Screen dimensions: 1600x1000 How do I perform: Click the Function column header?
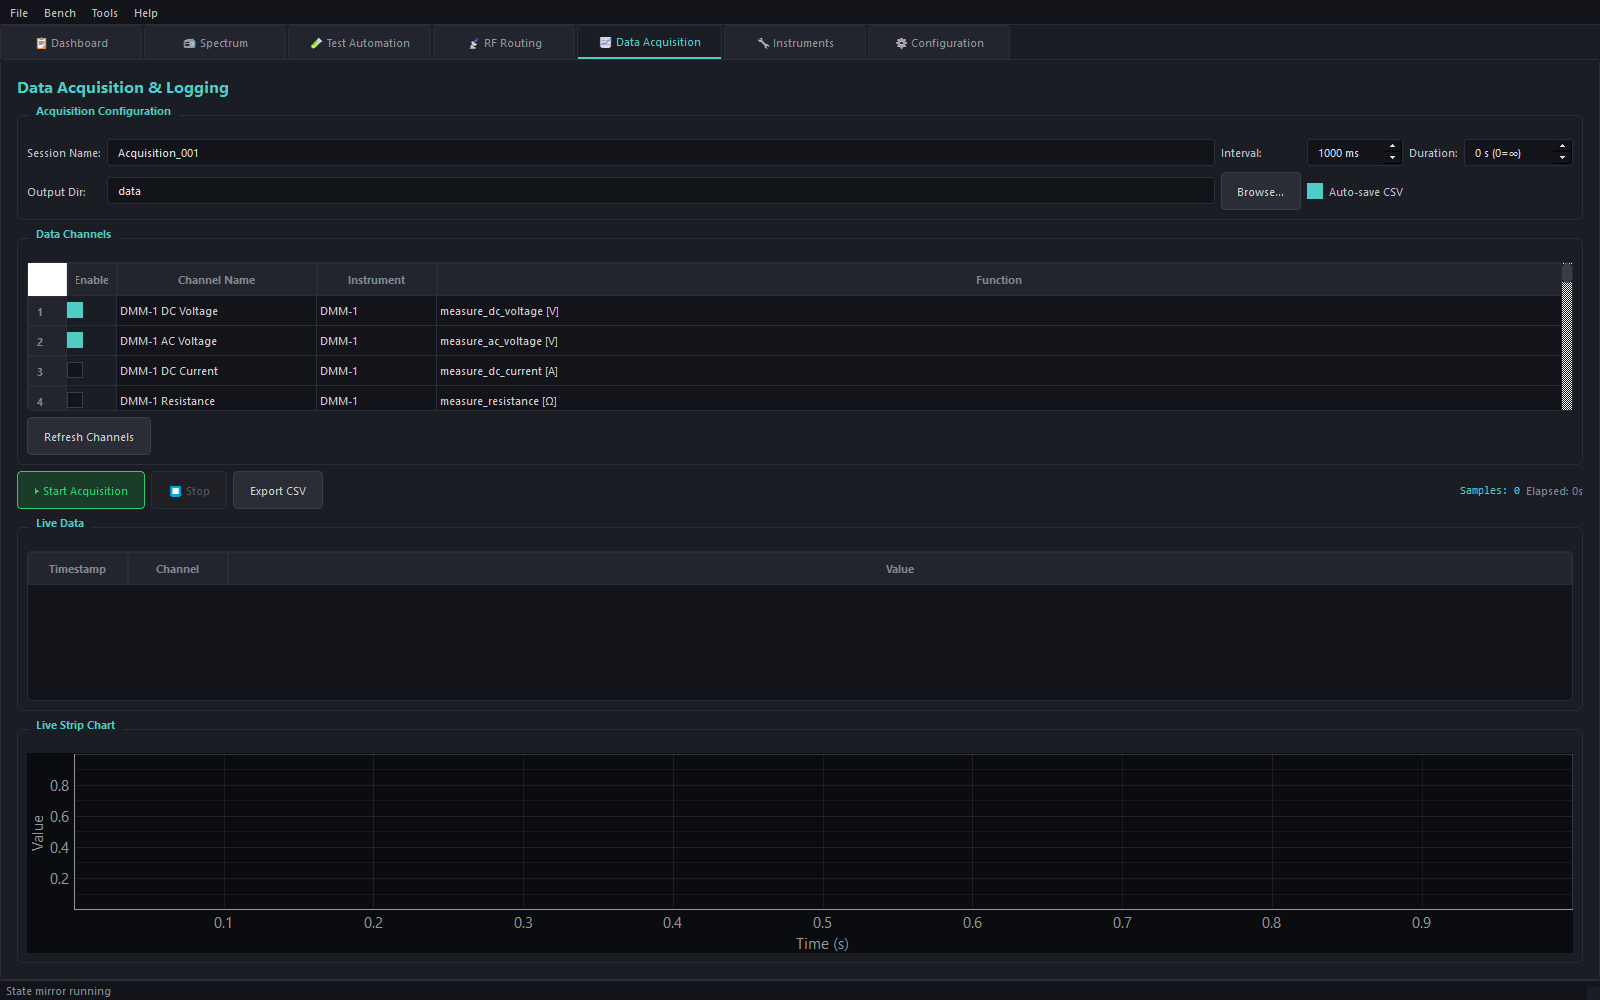(x=999, y=280)
